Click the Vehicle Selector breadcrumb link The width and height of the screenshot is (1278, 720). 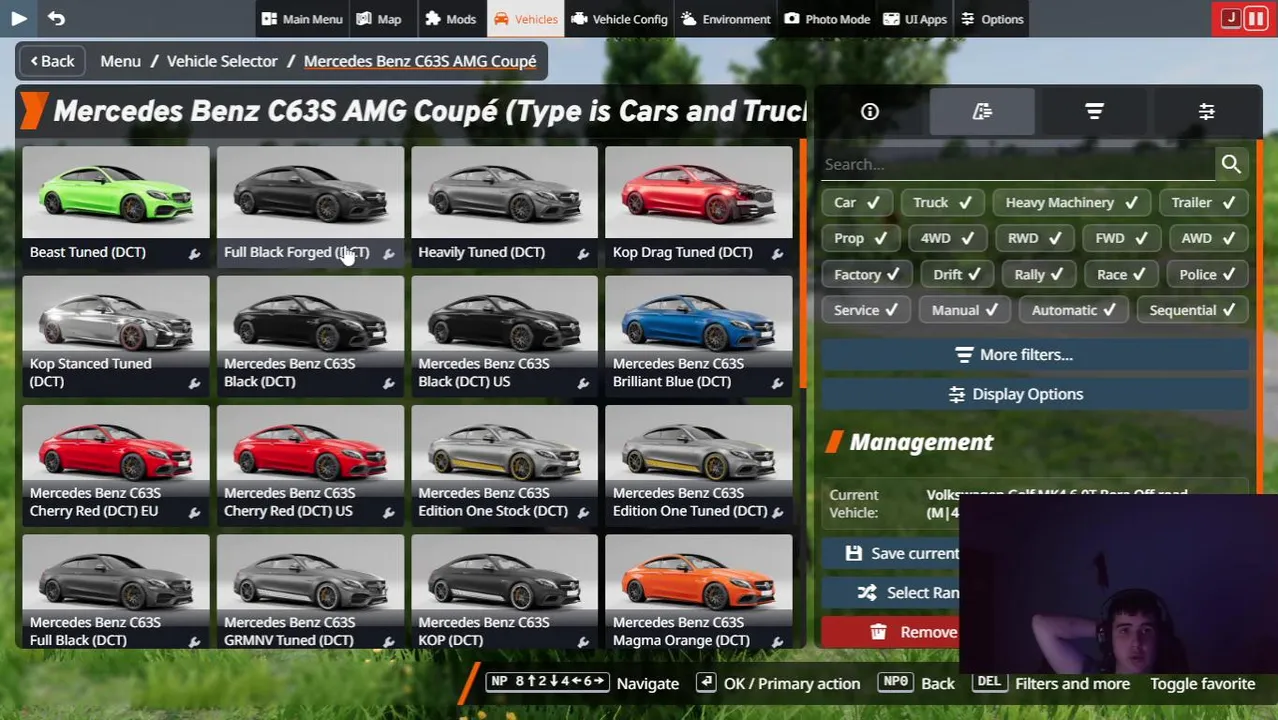pyautogui.click(x=222, y=61)
